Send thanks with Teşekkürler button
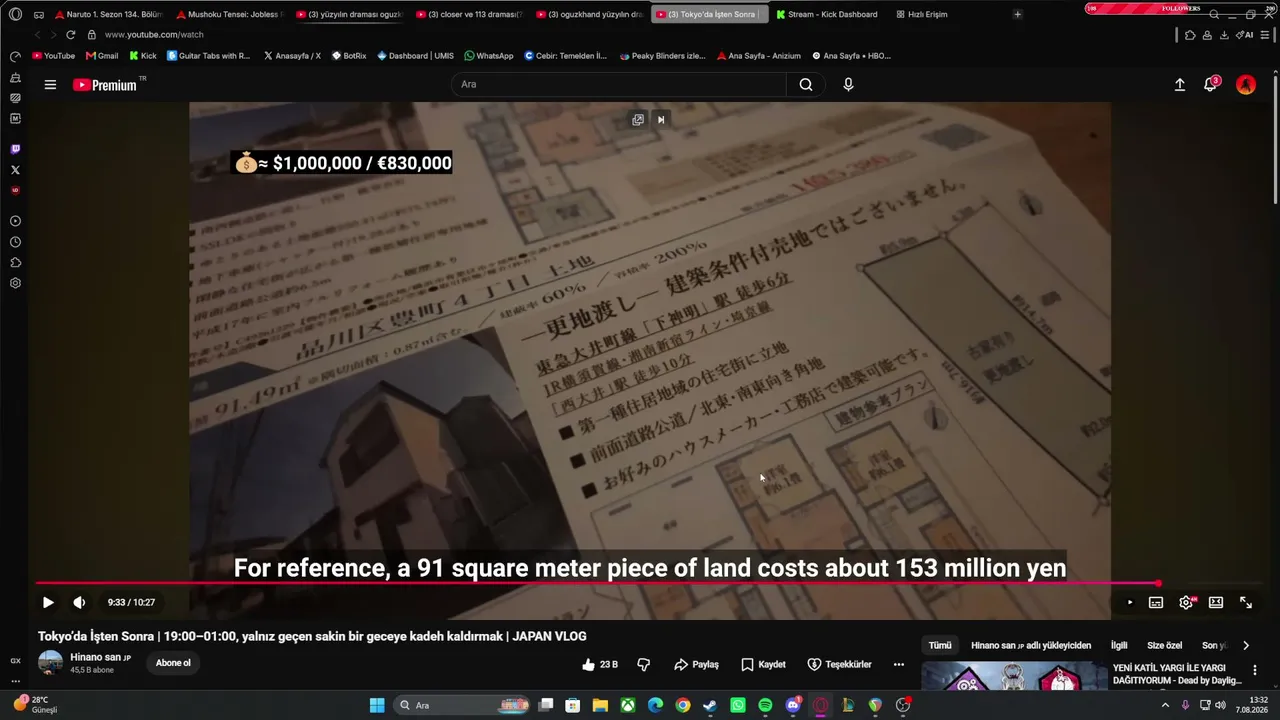Screen dimensions: 1280x720 840,664
